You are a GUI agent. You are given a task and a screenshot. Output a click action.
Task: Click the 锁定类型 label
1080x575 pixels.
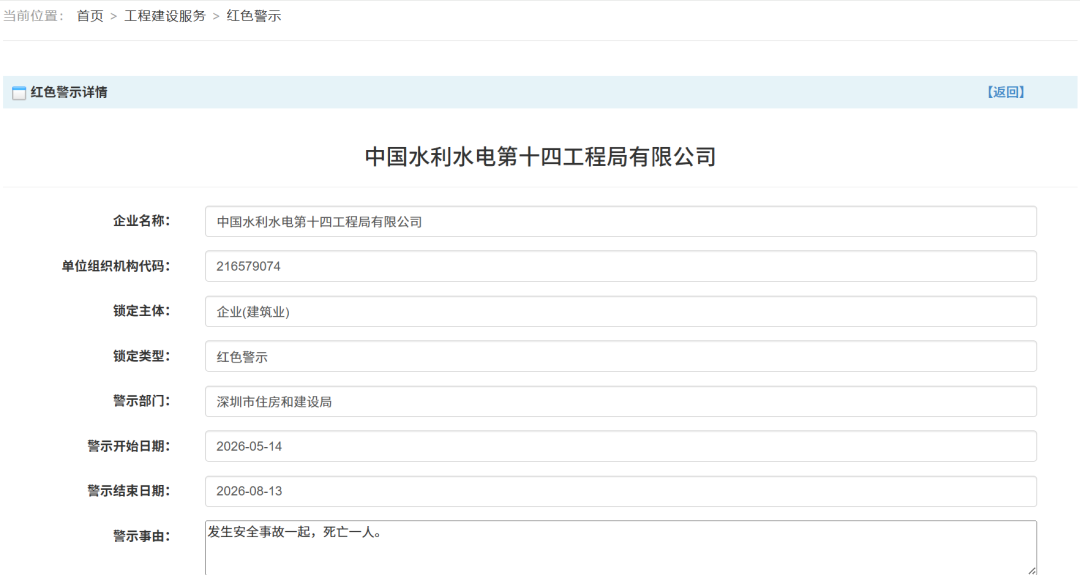pos(141,356)
